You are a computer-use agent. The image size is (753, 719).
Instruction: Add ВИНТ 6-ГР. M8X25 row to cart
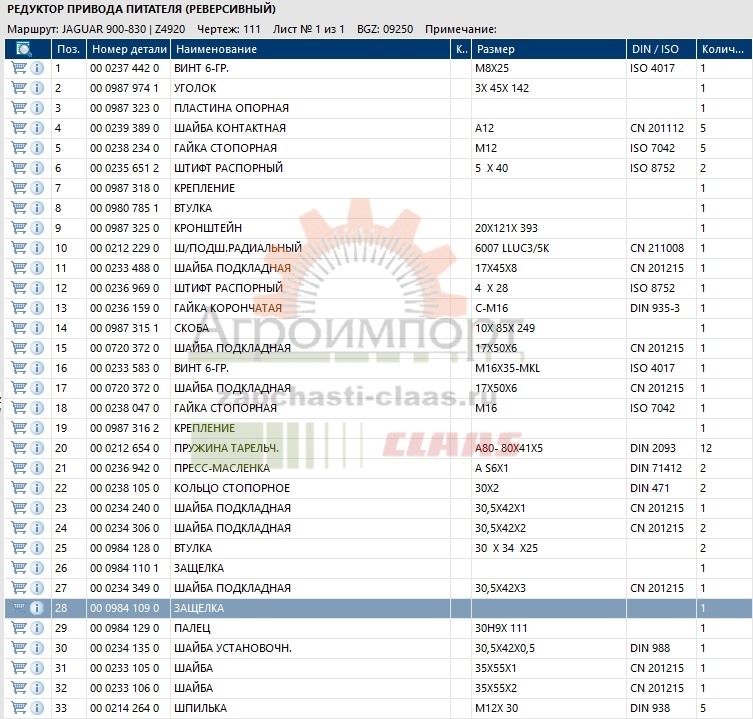[x=19, y=68]
